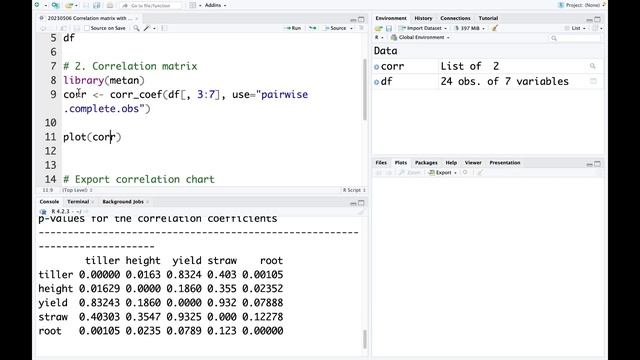Screen dimensions: 640x360
Task: Click the clear console broom icon
Action: 361,212
